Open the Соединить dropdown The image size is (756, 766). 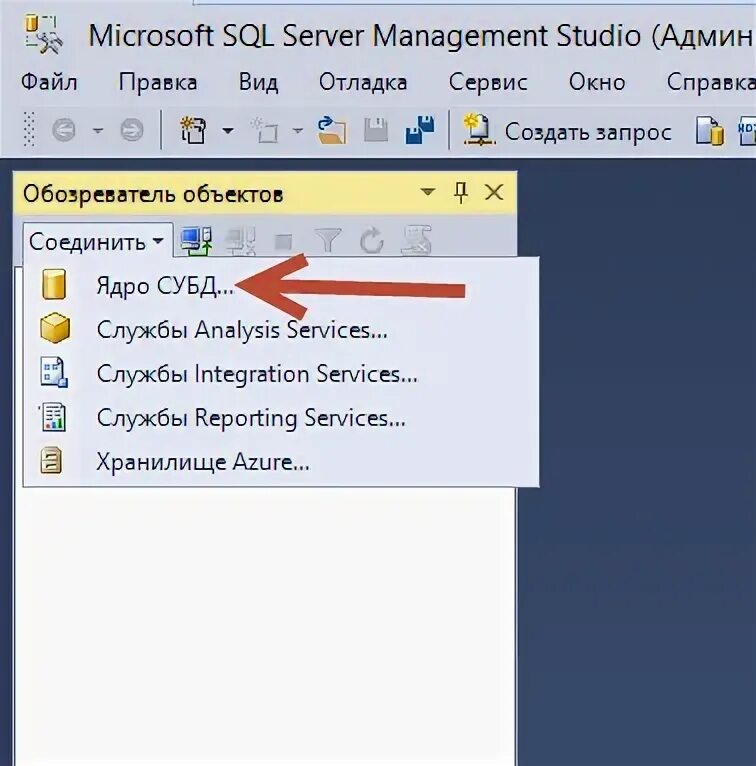pos(98,241)
